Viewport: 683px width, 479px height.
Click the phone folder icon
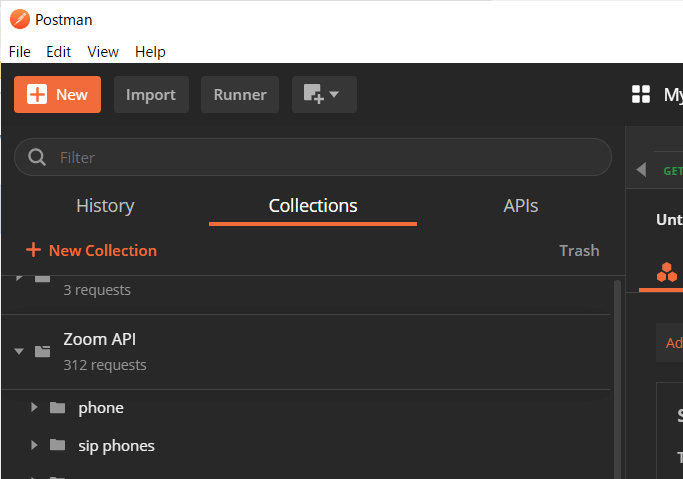[x=57, y=408]
